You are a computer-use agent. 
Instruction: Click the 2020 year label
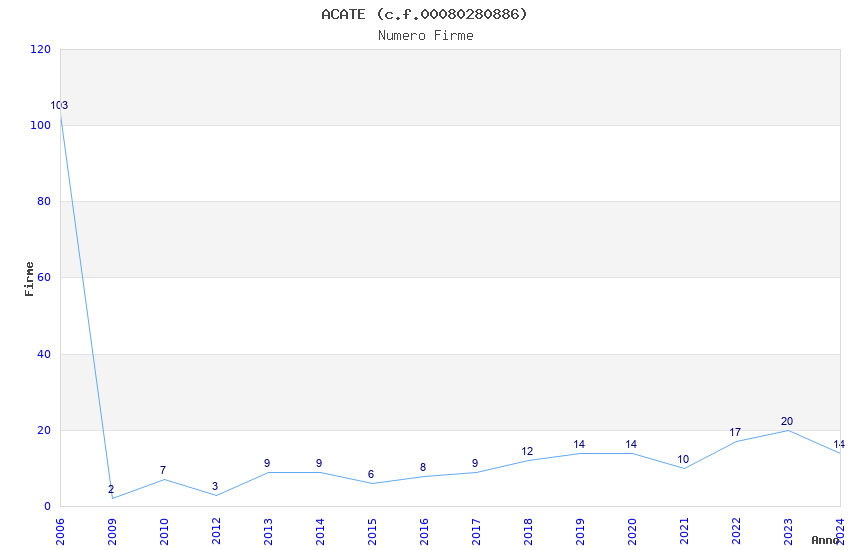[x=633, y=531]
